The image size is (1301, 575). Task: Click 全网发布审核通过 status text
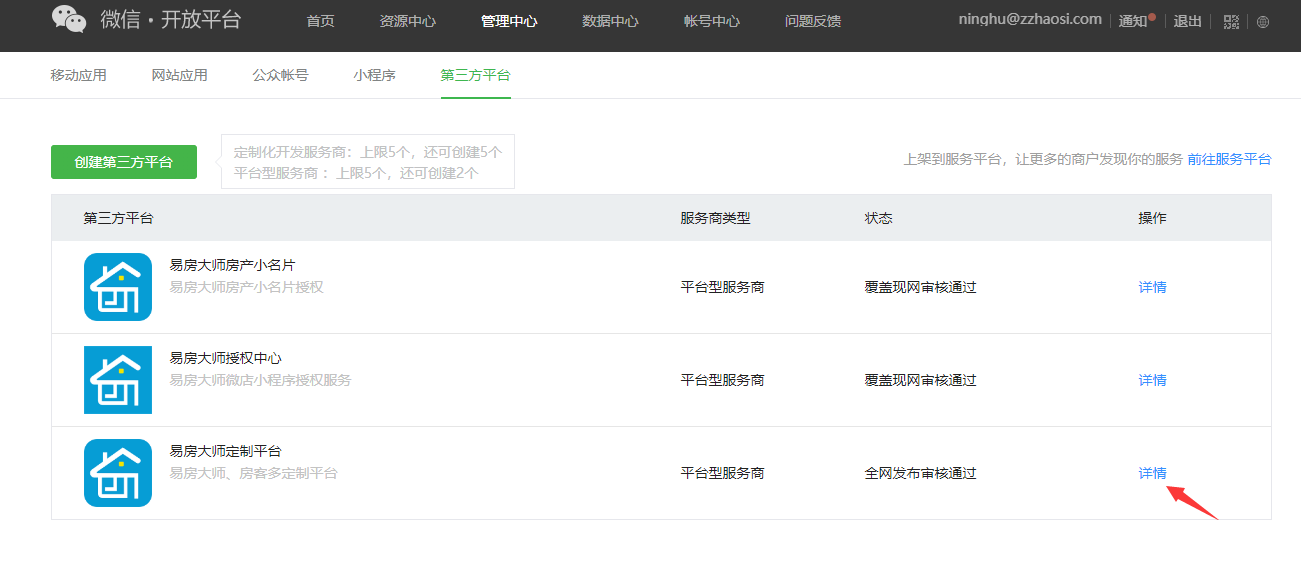921,473
